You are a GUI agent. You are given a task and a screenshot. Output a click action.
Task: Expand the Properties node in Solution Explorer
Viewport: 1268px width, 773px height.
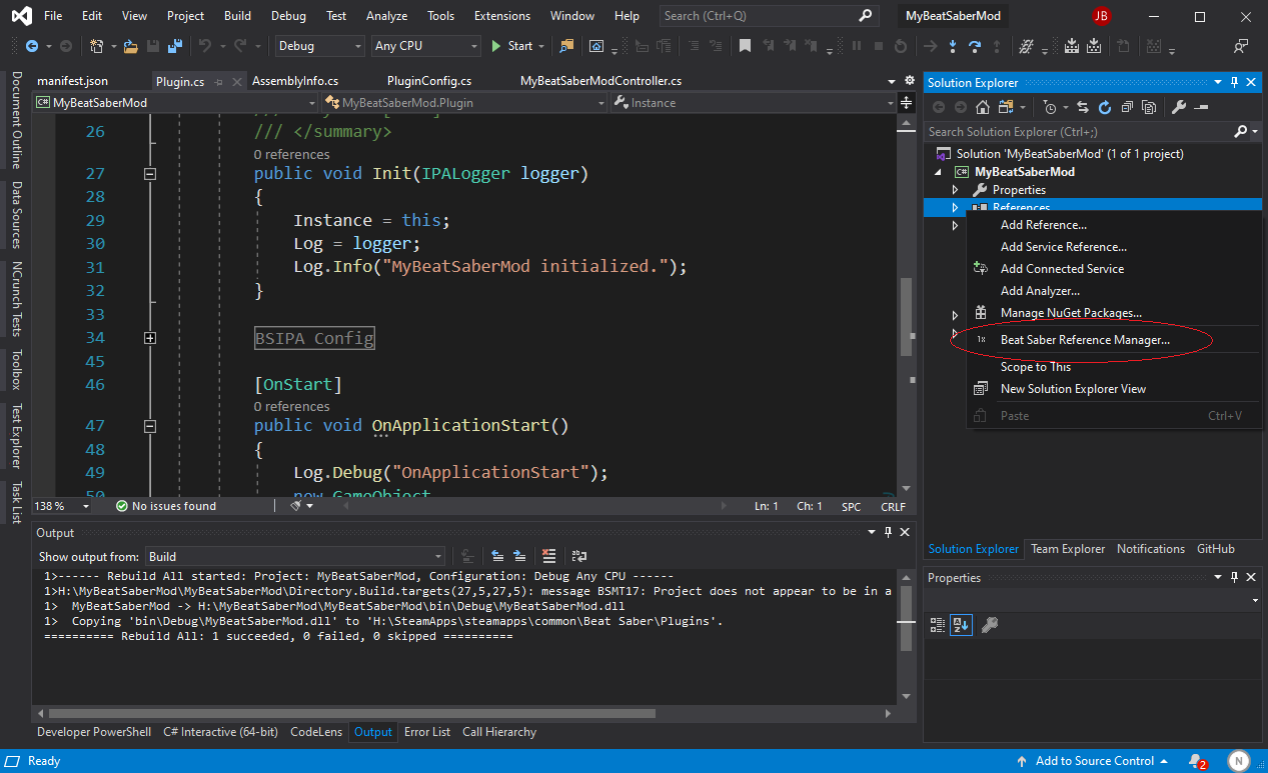955,190
